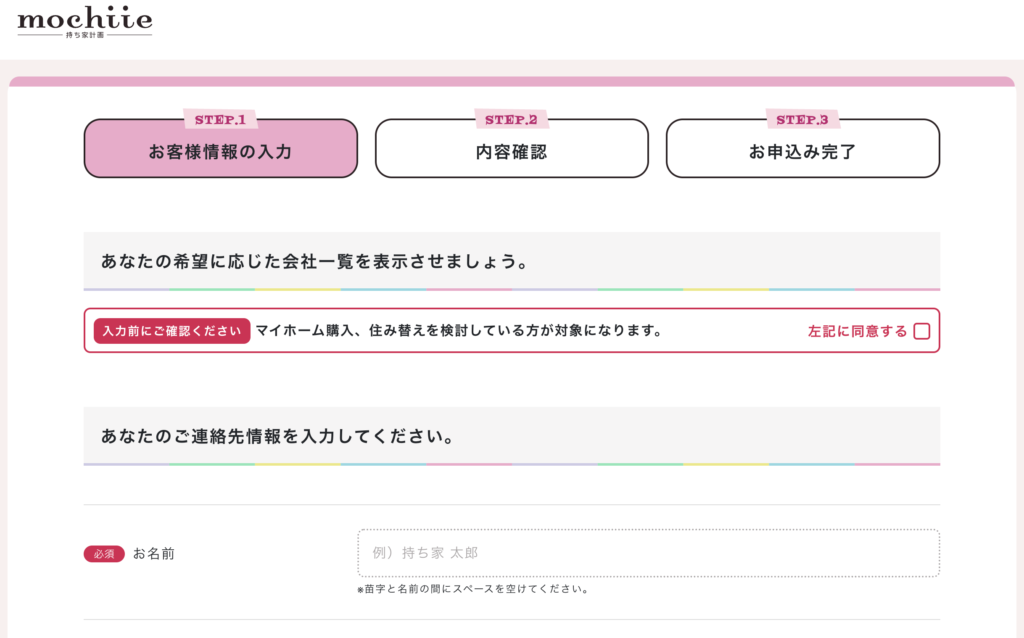Click the お名前 field label

pyautogui.click(x=153, y=553)
